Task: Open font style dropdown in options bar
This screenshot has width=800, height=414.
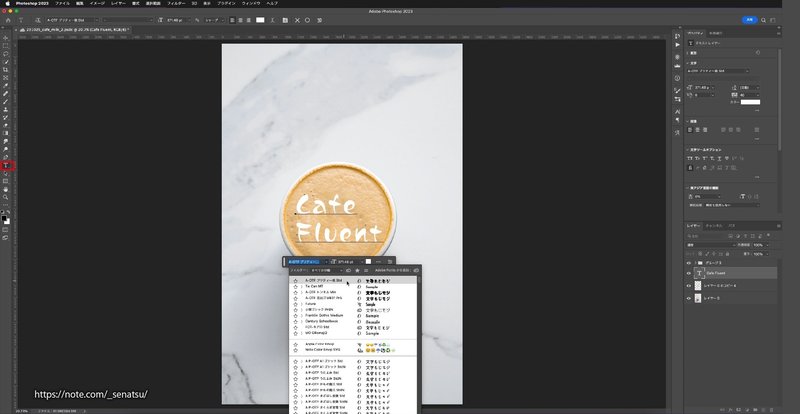Action: pos(151,20)
